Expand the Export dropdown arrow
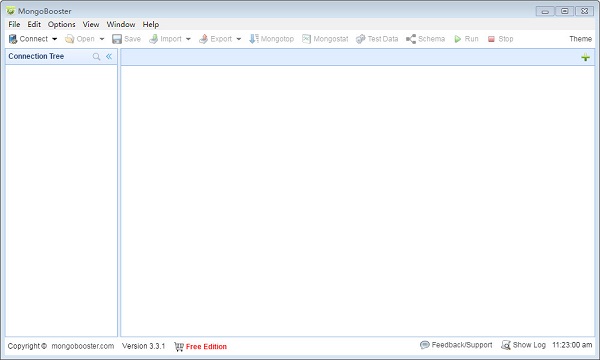Screen dimensions: 600x360 tap(239, 39)
